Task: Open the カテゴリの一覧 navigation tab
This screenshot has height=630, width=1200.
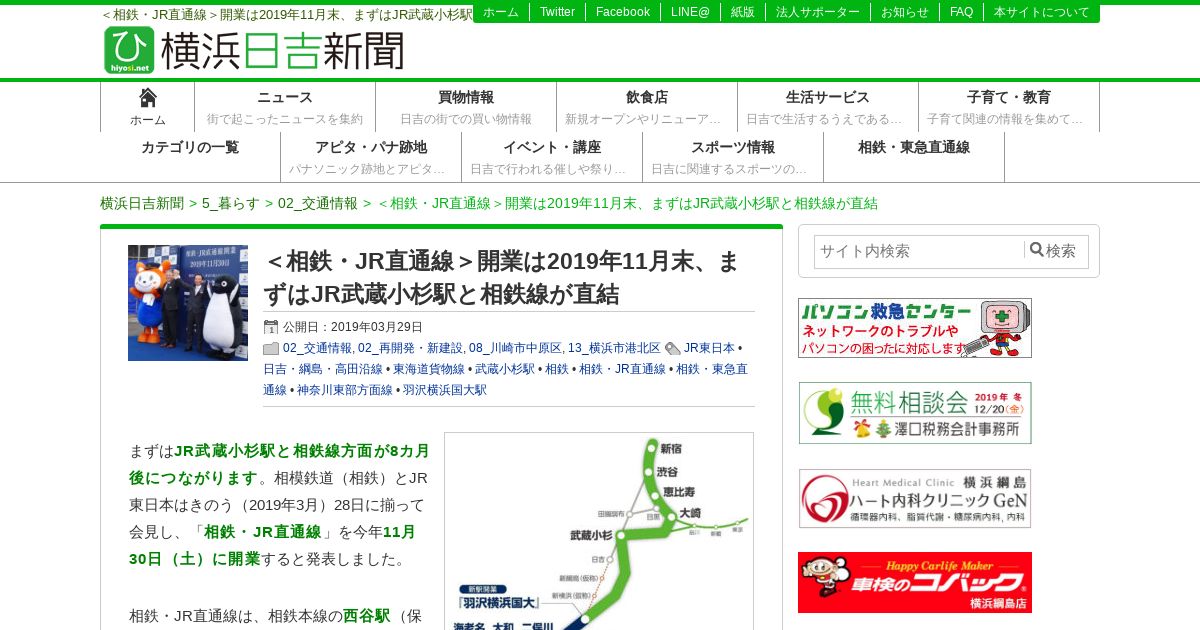Action: [190, 157]
